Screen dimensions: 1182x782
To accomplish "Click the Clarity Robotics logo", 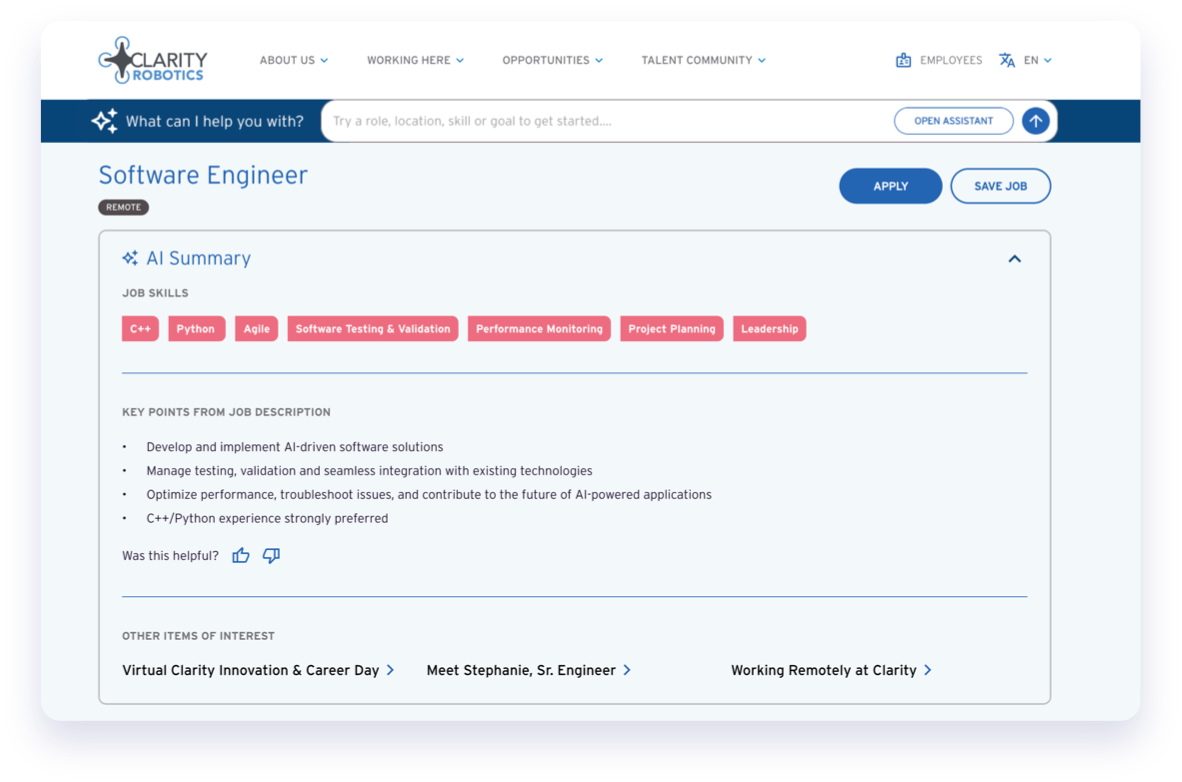I will [152, 60].
